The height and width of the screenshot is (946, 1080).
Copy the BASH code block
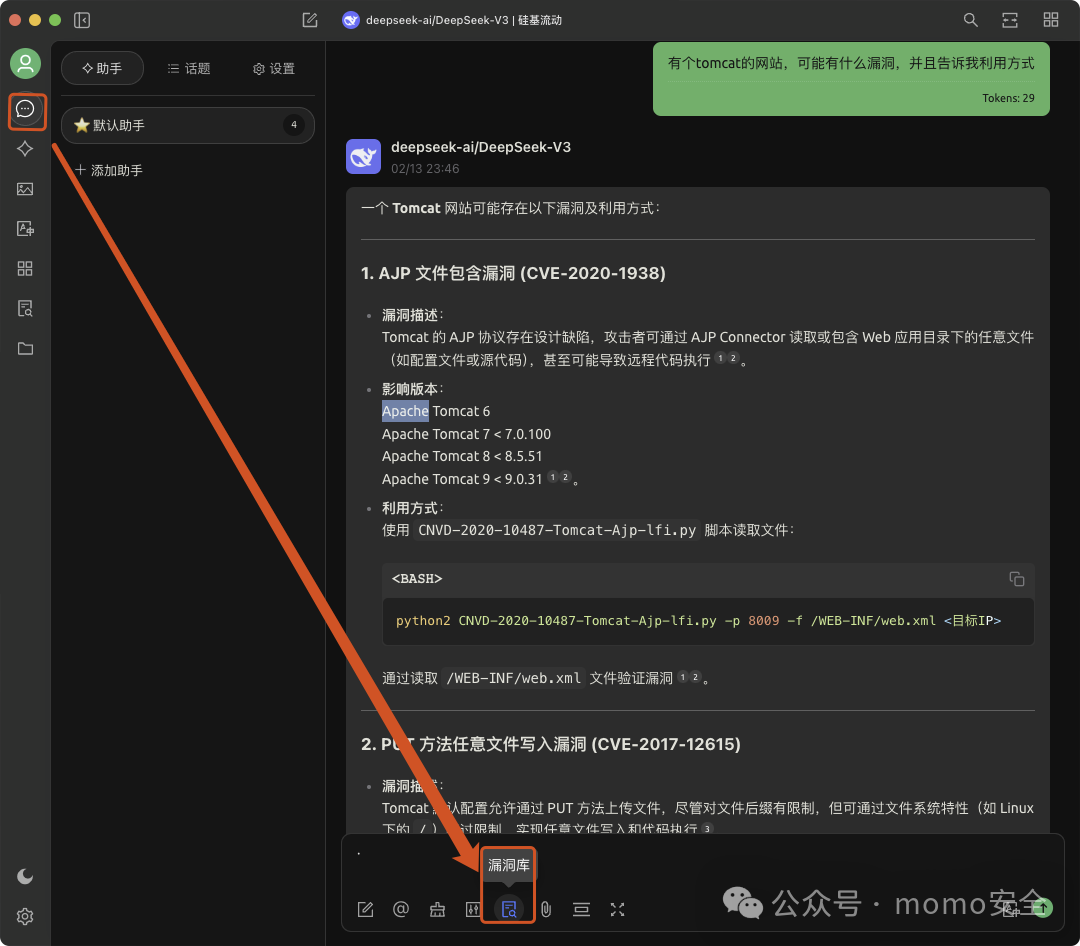pyautogui.click(x=1017, y=579)
